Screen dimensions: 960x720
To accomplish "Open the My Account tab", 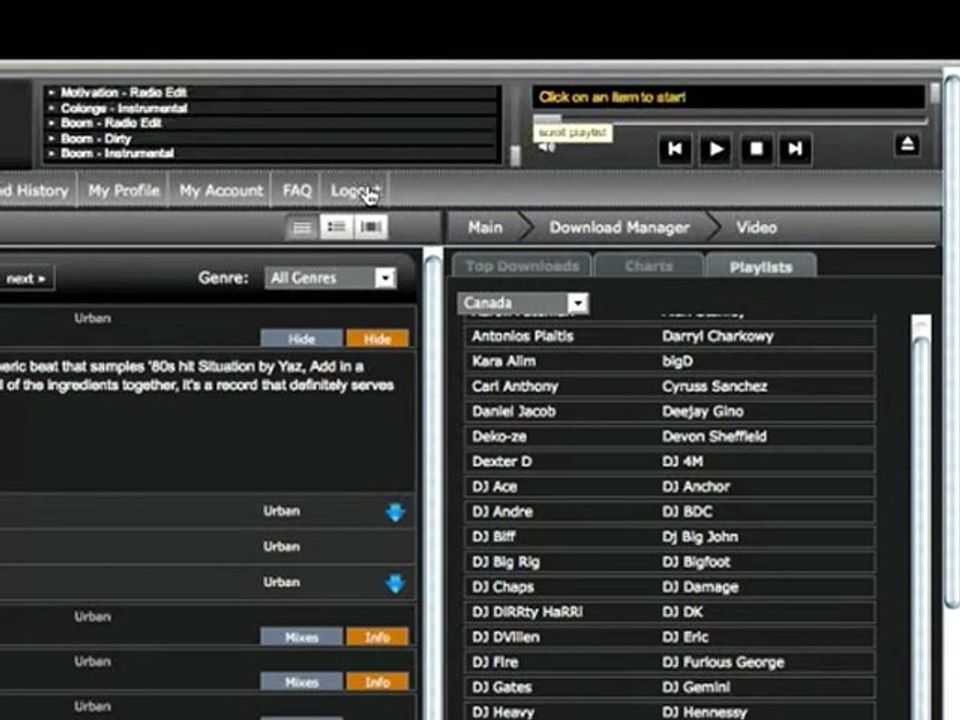I will click(221, 190).
